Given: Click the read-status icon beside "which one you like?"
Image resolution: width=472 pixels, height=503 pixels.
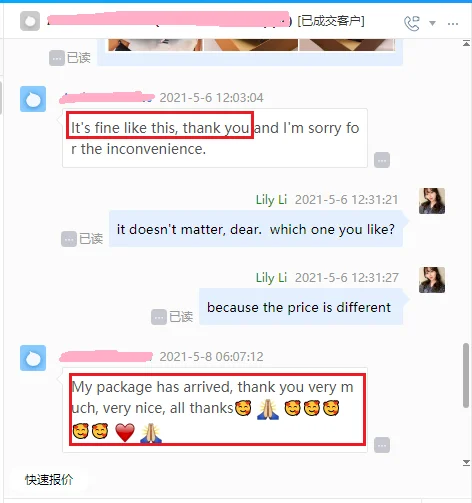Looking at the screenshot, I should 69,239.
